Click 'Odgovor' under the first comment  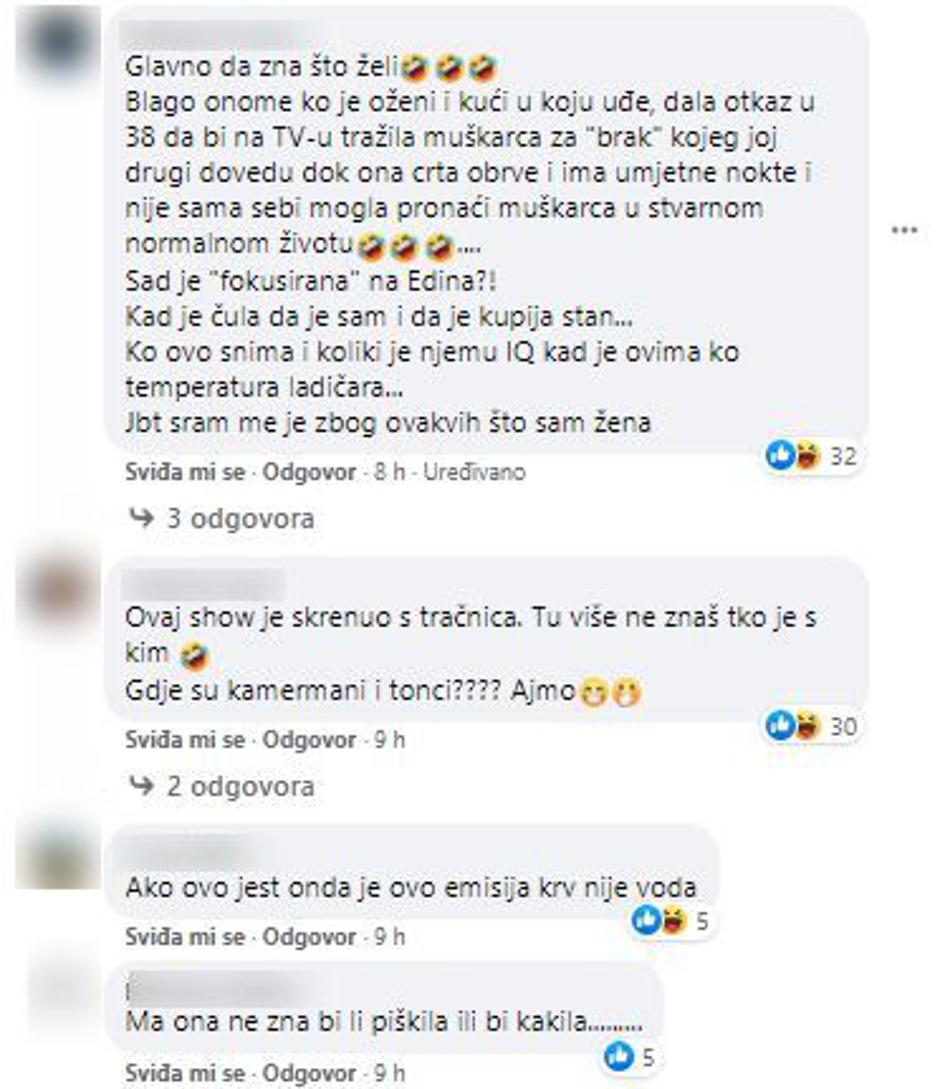coord(309,472)
